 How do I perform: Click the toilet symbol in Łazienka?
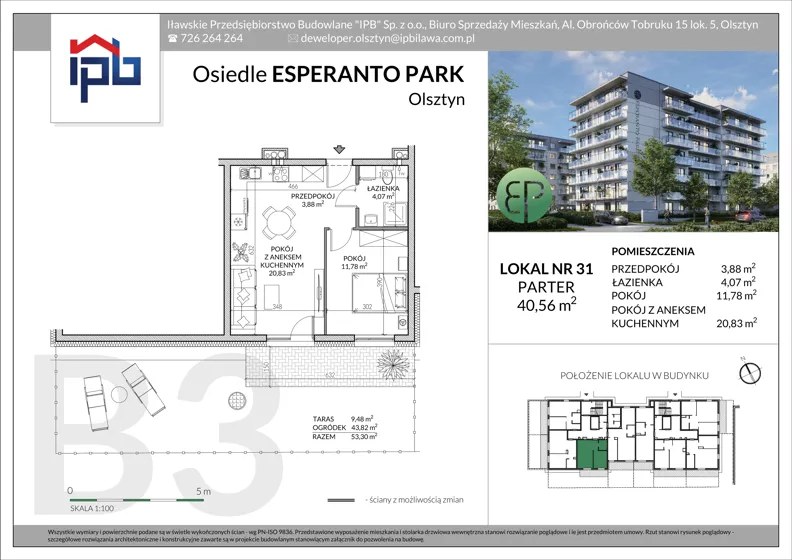tap(386, 176)
